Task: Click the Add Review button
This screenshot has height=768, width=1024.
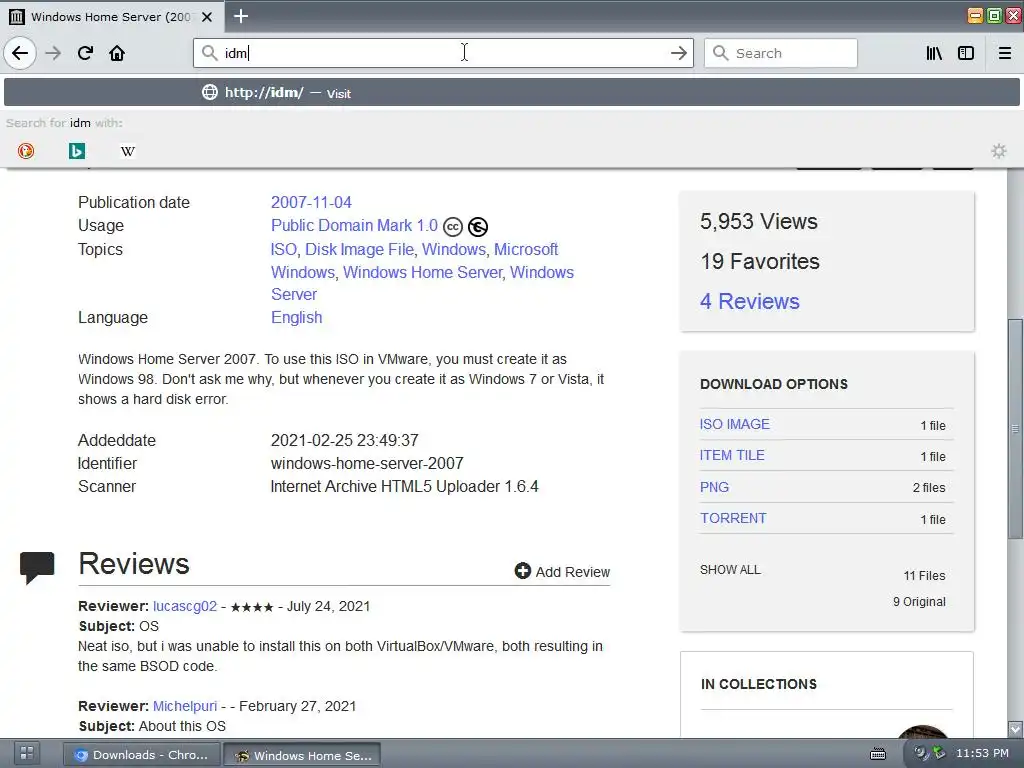Action: point(562,571)
